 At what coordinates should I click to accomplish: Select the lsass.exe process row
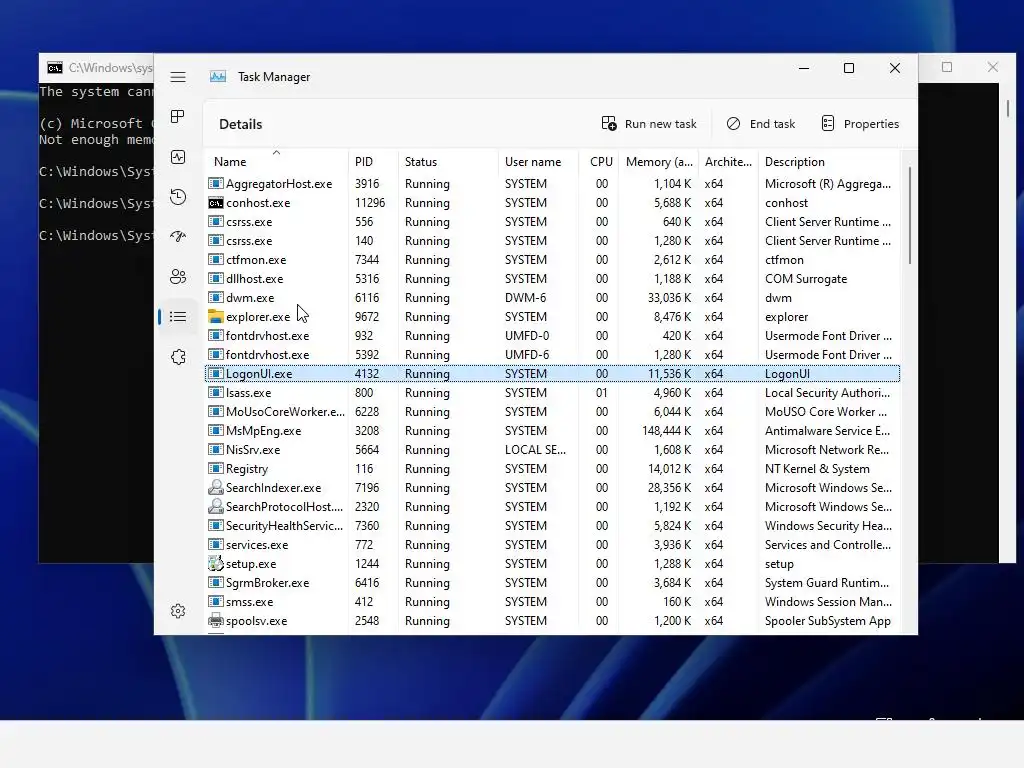click(552, 392)
